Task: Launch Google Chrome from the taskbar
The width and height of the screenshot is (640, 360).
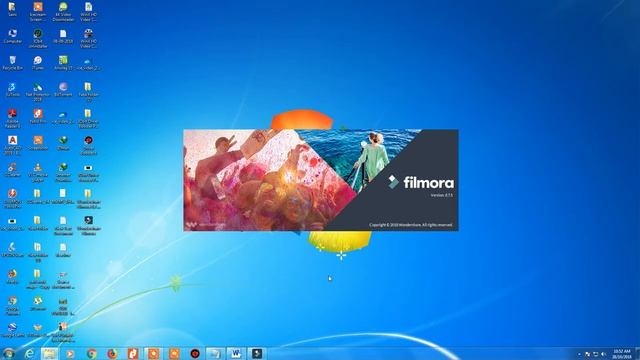Action: point(91,353)
